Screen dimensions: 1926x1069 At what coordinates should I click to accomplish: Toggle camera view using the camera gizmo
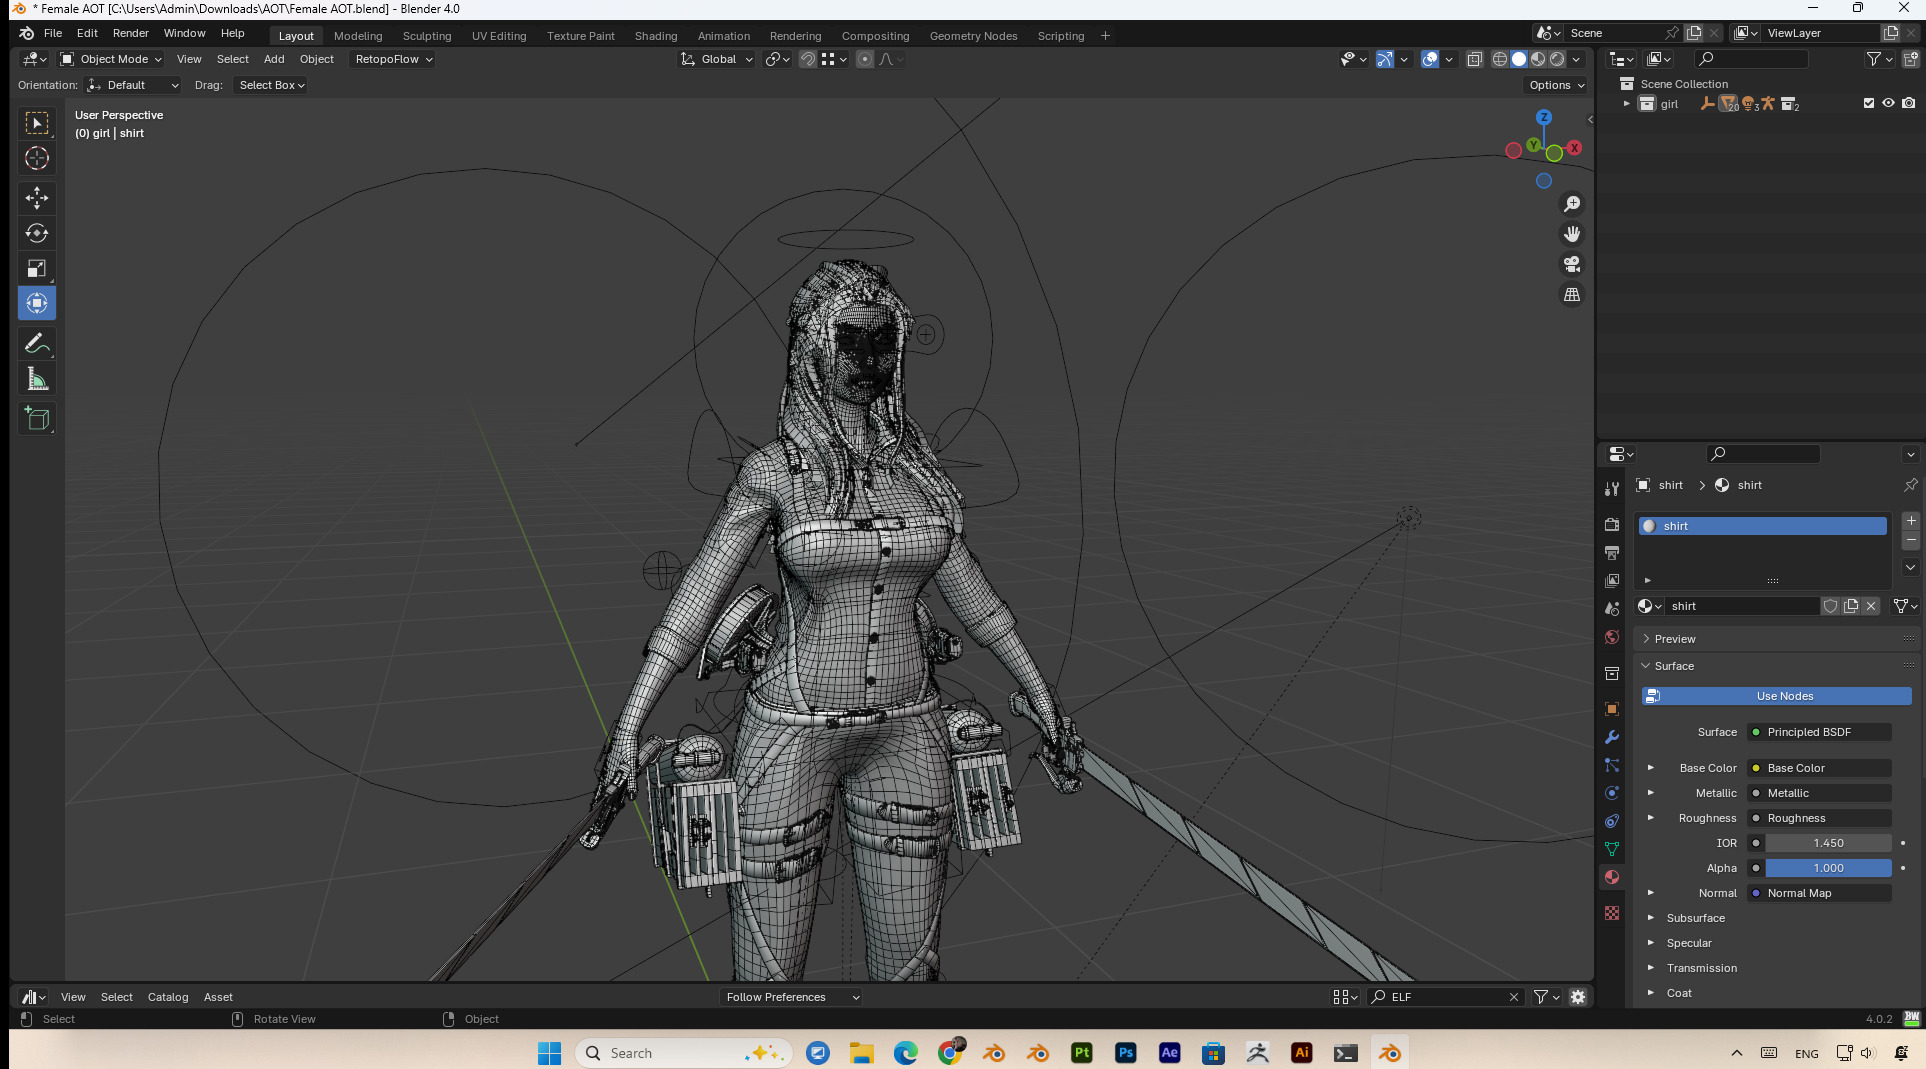1572,264
